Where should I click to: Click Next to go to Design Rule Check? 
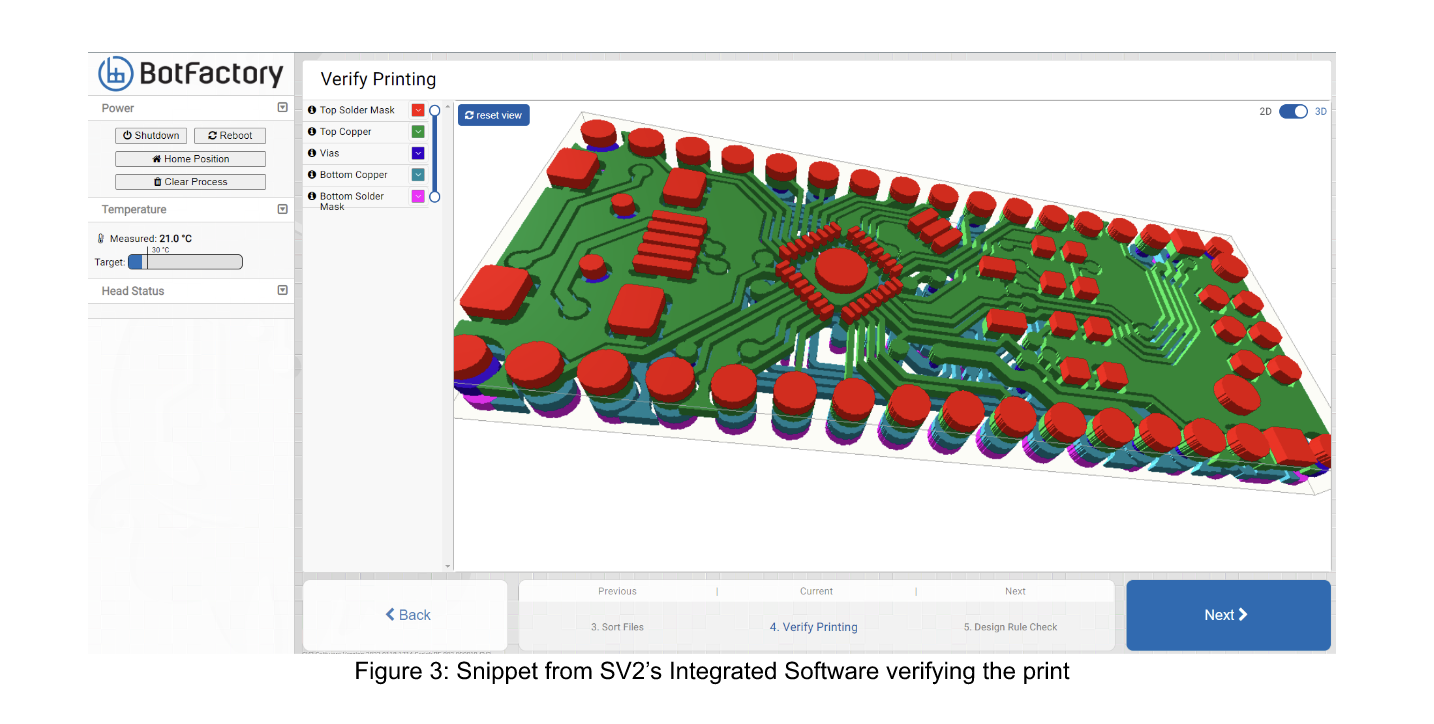click(x=1227, y=615)
